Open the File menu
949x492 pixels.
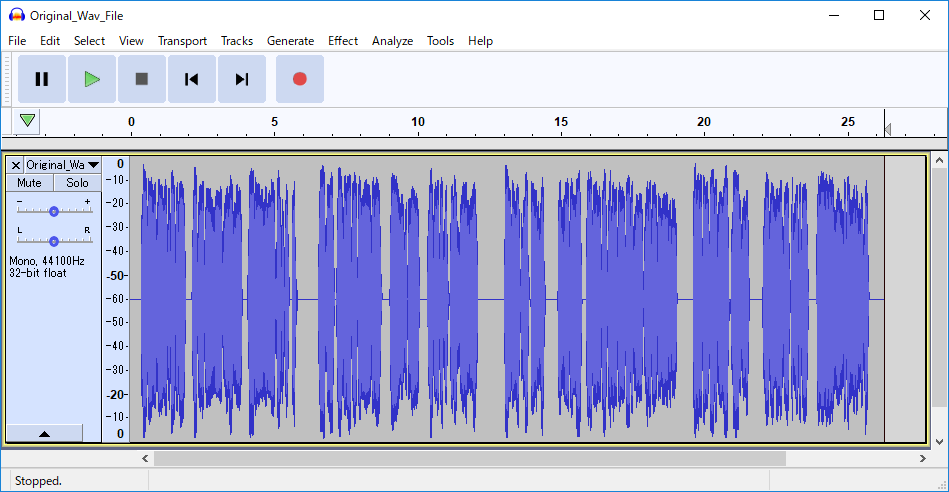tap(17, 41)
